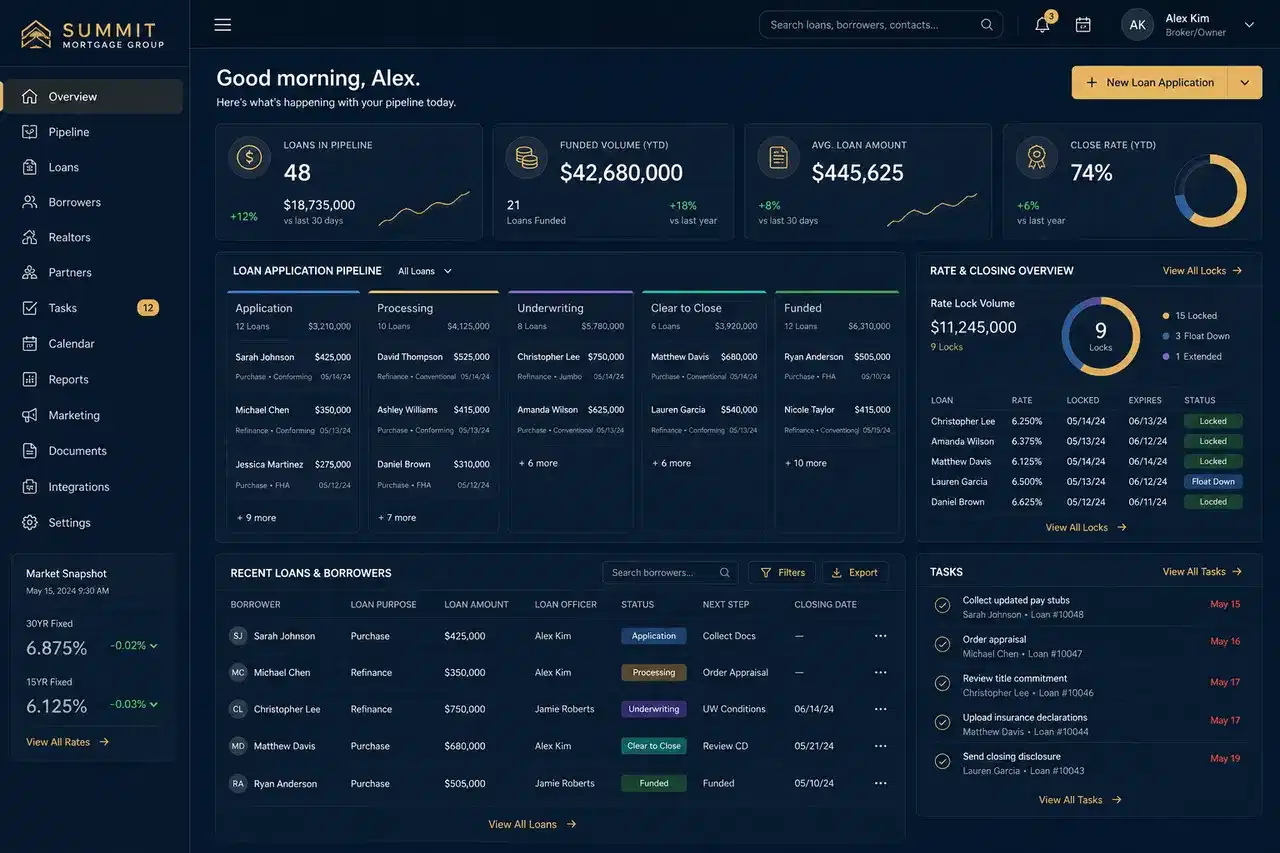Click the Borrowers sidebar icon
This screenshot has width=1280, height=853.
point(30,202)
